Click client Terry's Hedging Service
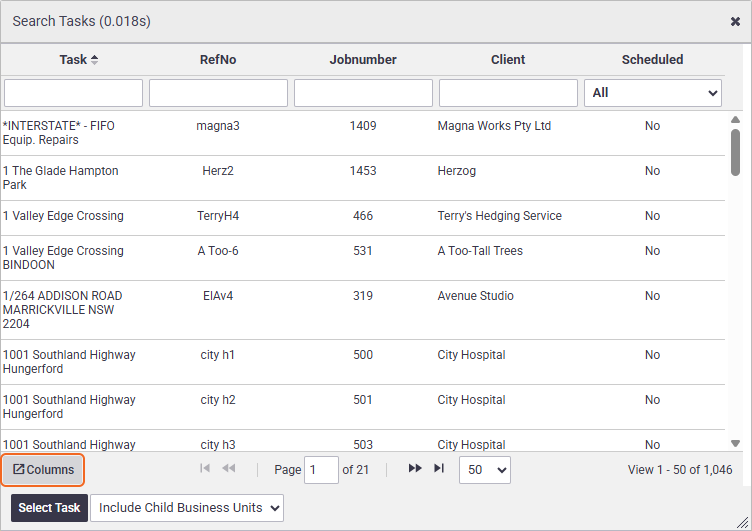Viewport: 752px width, 531px height. 499,216
